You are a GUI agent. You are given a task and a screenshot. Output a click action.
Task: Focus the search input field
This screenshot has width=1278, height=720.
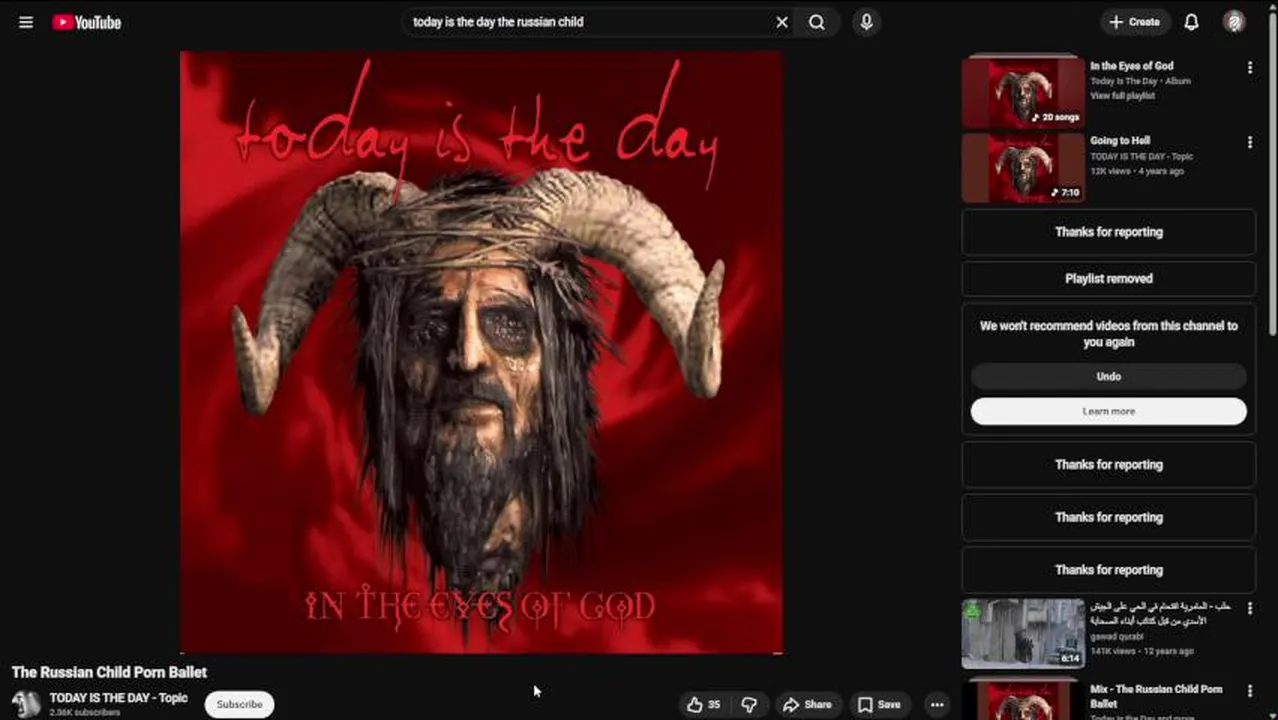[x=590, y=22]
